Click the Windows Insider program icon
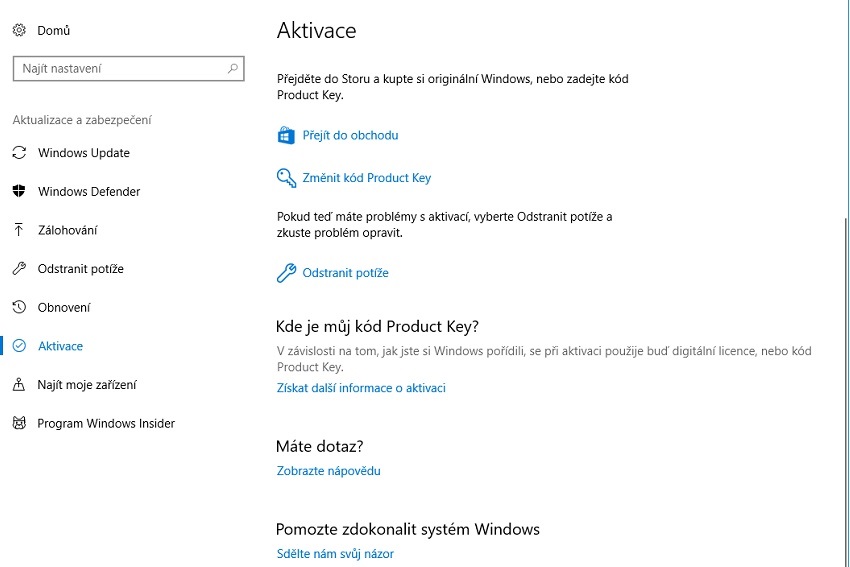850x567 pixels. pyautogui.click(x=18, y=424)
